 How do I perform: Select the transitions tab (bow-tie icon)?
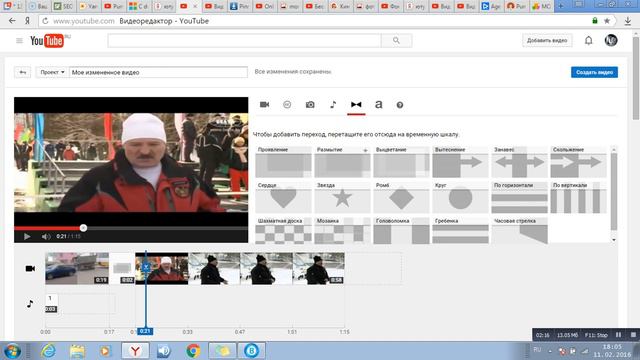point(356,104)
